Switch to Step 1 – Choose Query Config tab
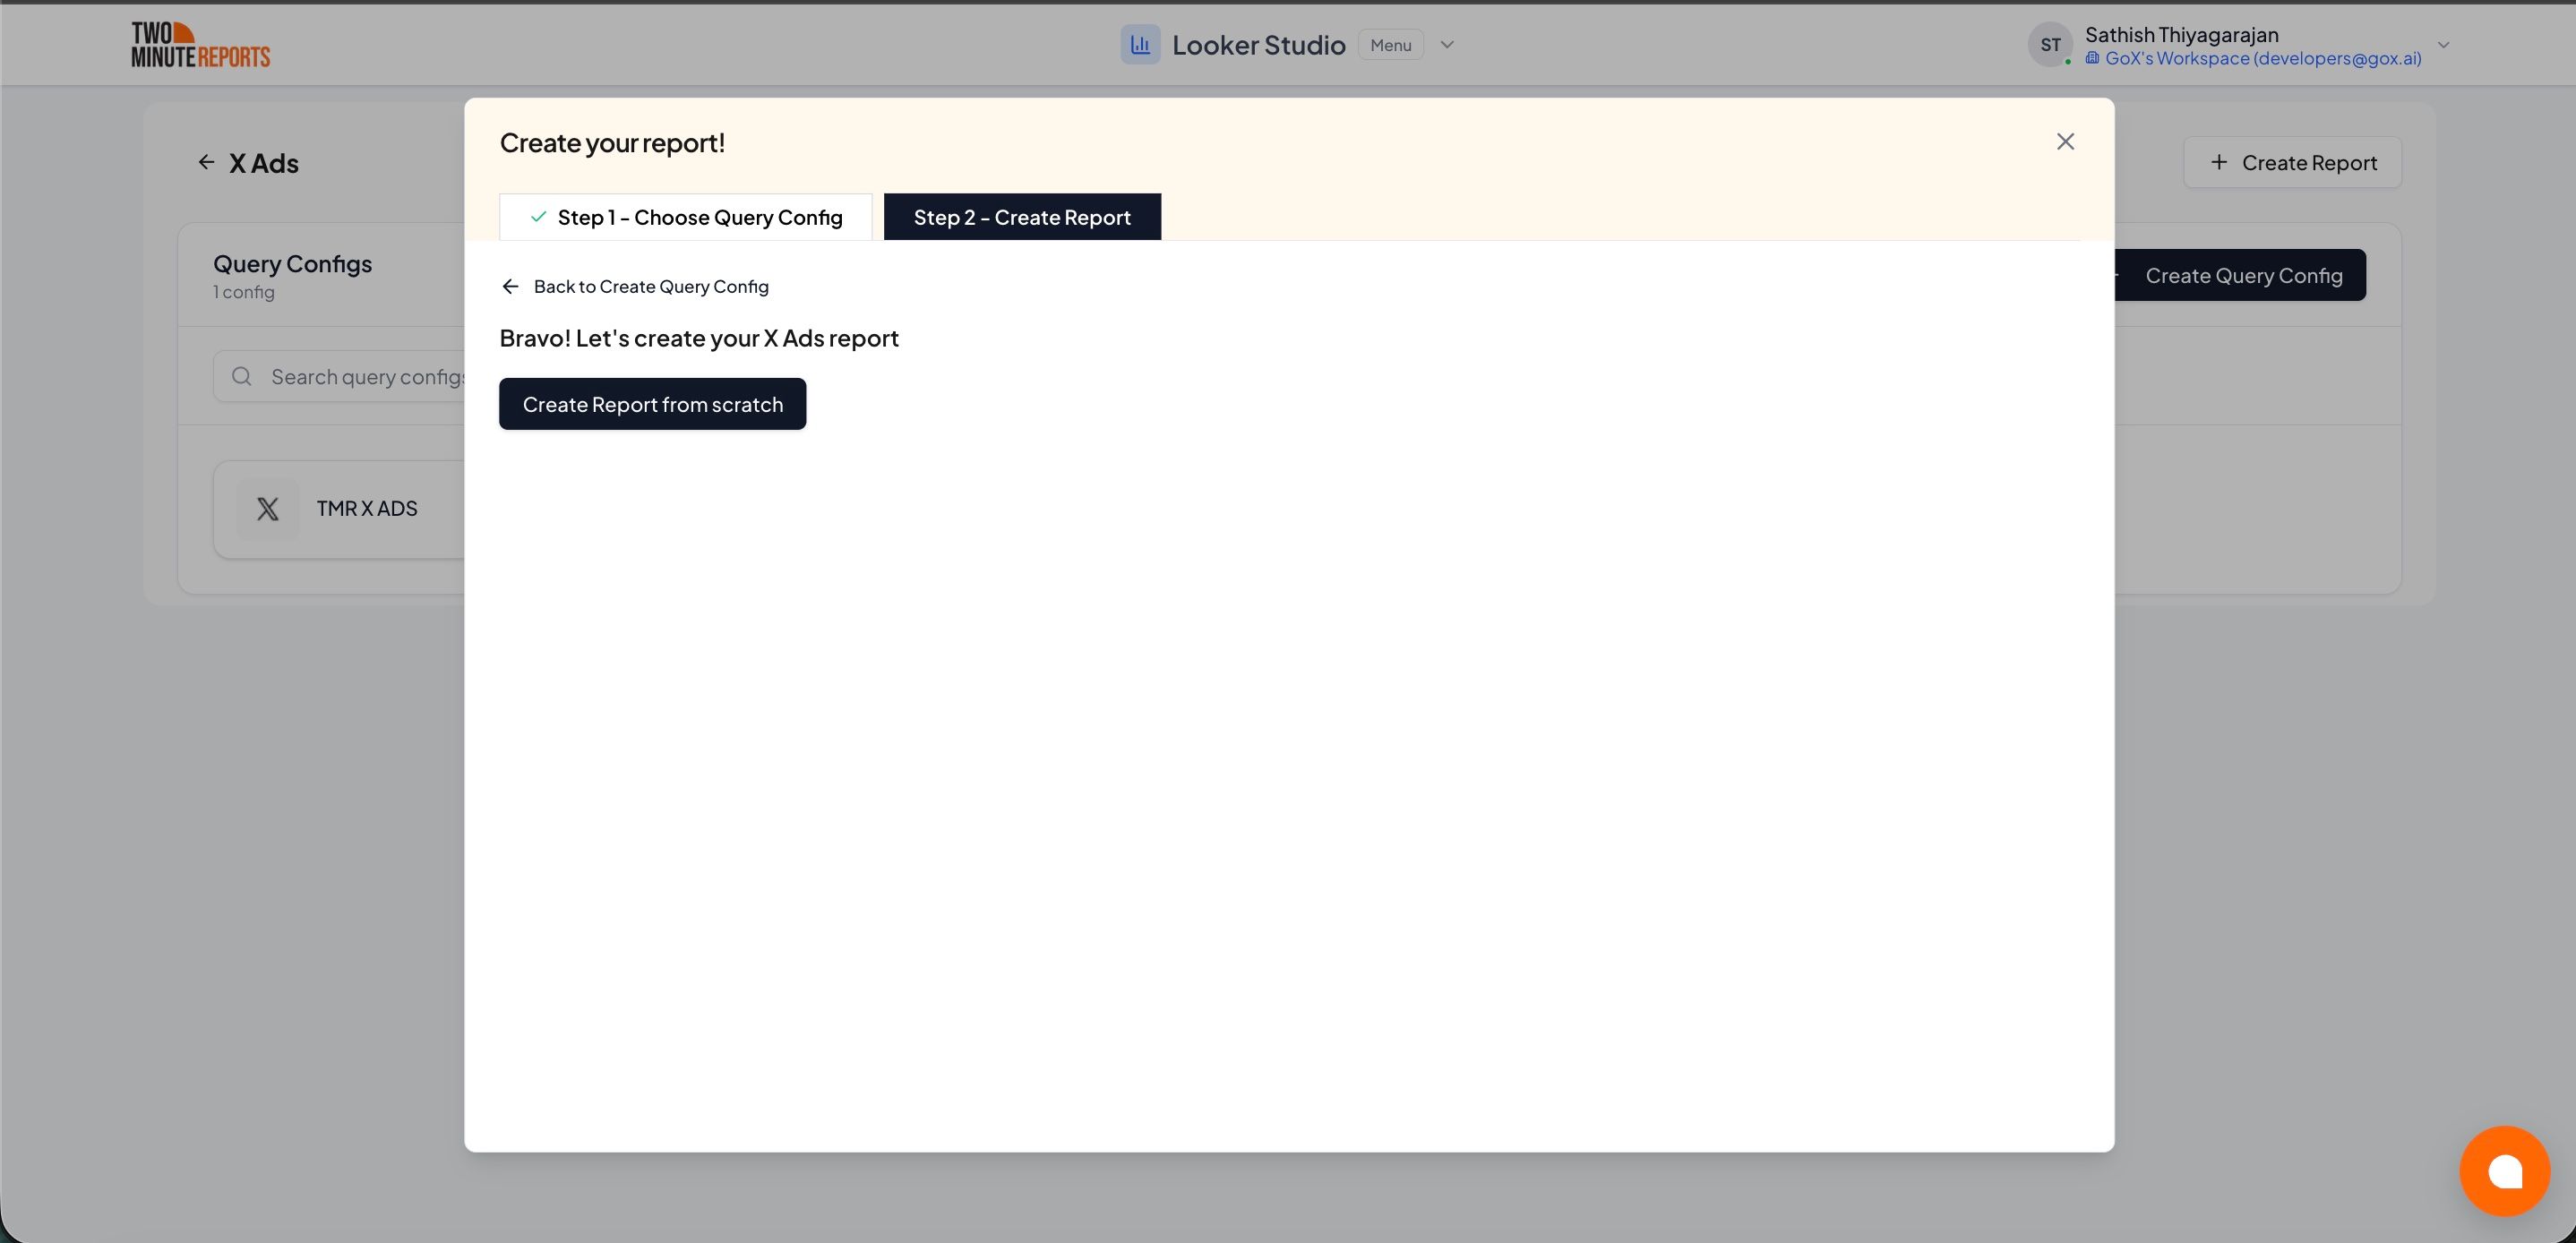Image resolution: width=2576 pixels, height=1243 pixels. [x=700, y=216]
